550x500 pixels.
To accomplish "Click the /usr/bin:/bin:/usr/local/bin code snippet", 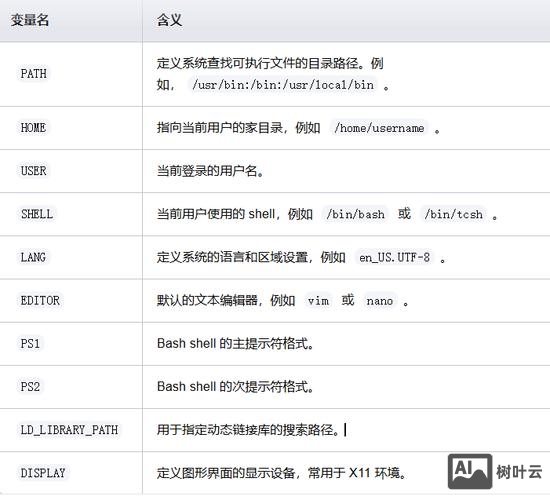I will pyautogui.click(x=283, y=85).
